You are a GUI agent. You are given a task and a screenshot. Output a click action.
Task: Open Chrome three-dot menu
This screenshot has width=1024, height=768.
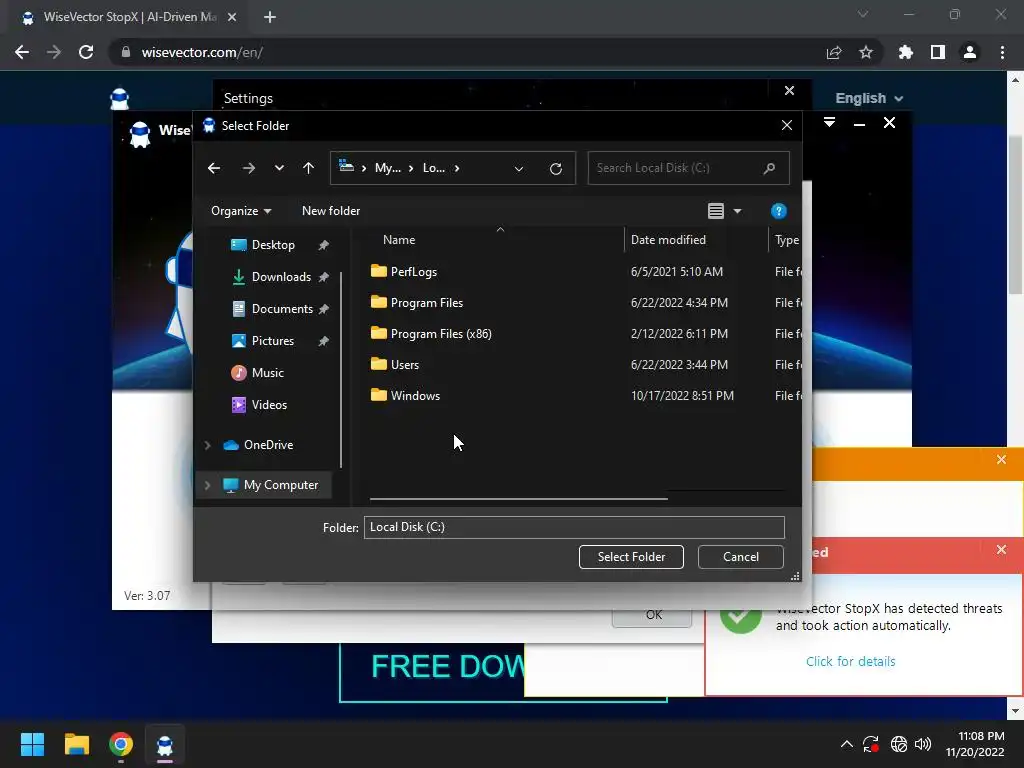[x=1002, y=52]
